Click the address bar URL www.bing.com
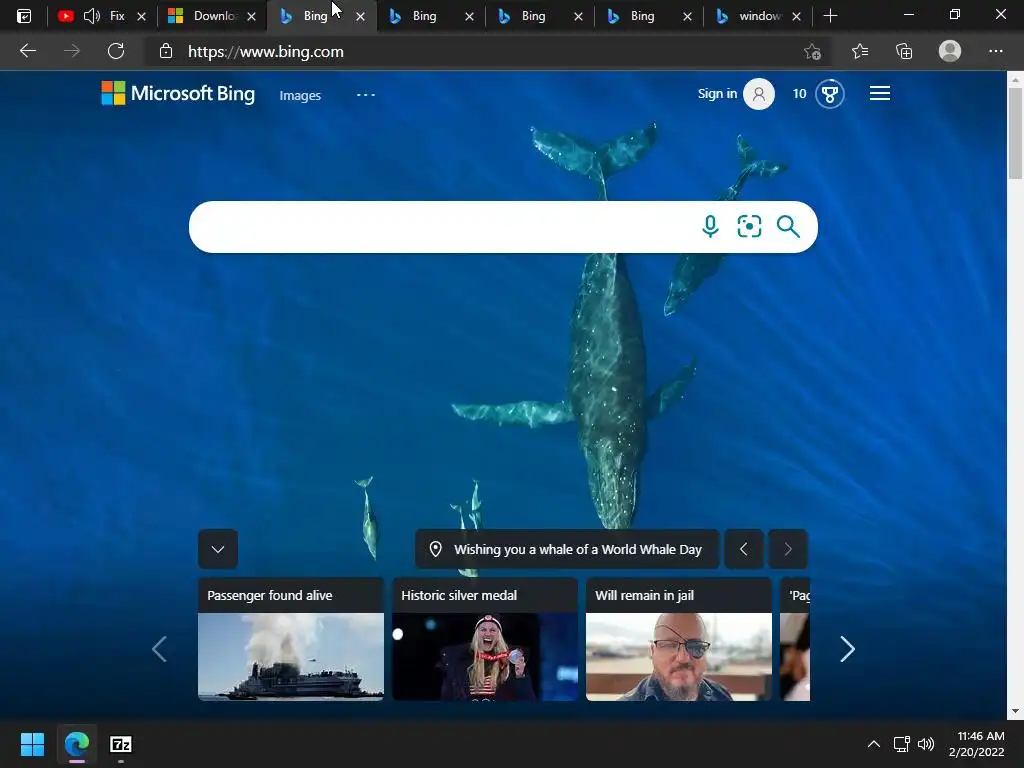The image size is (1024, 768). pos(265,52)
